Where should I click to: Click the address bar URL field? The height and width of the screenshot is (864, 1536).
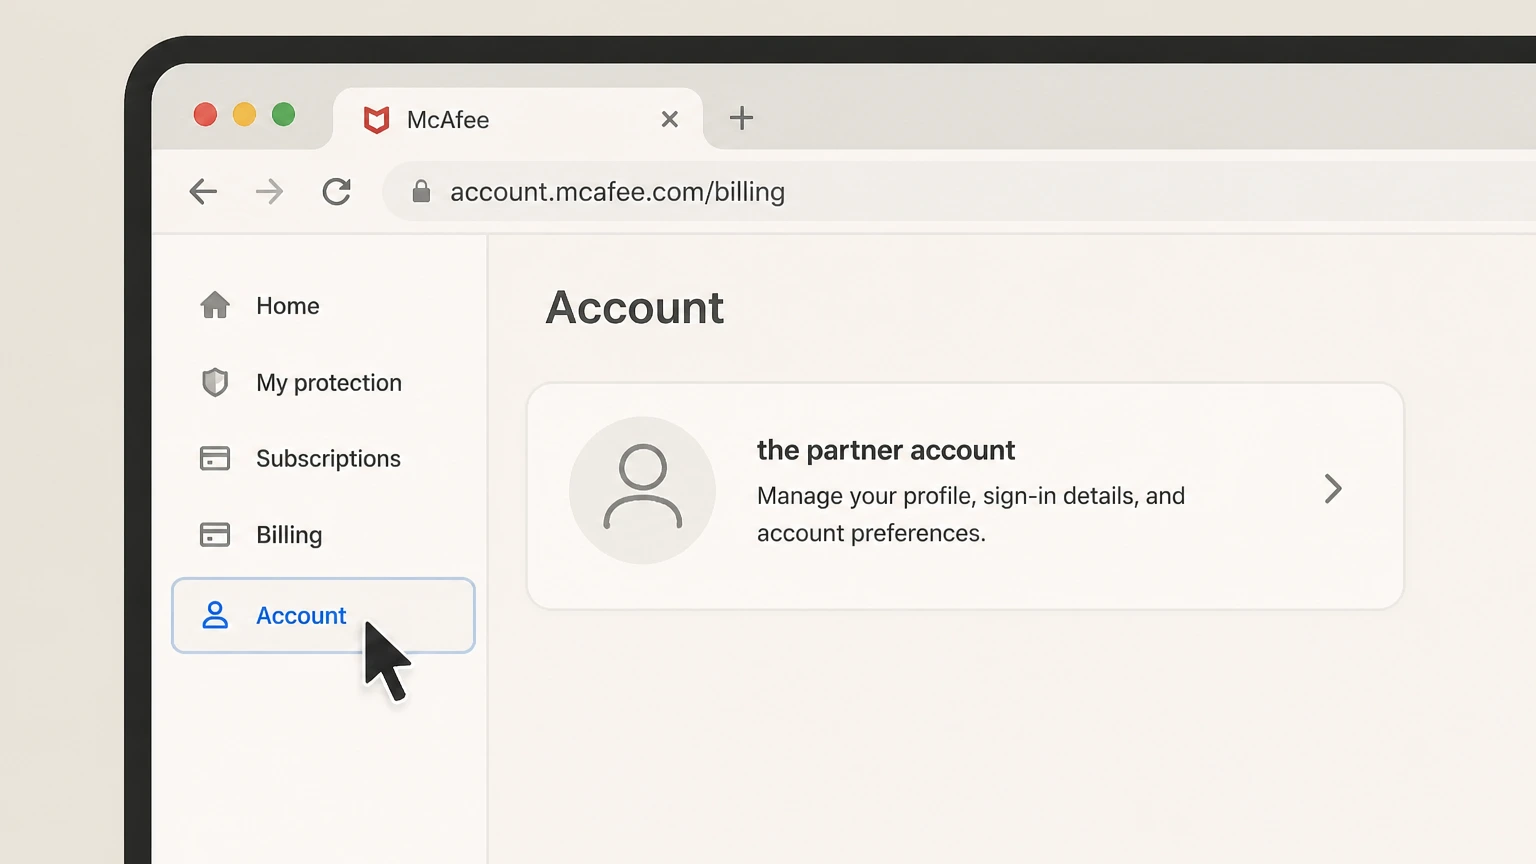coord(960,191)
